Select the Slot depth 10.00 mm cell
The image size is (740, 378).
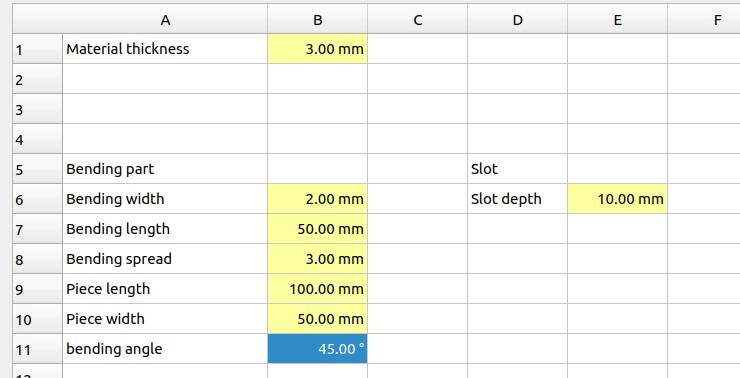(617, 199)
